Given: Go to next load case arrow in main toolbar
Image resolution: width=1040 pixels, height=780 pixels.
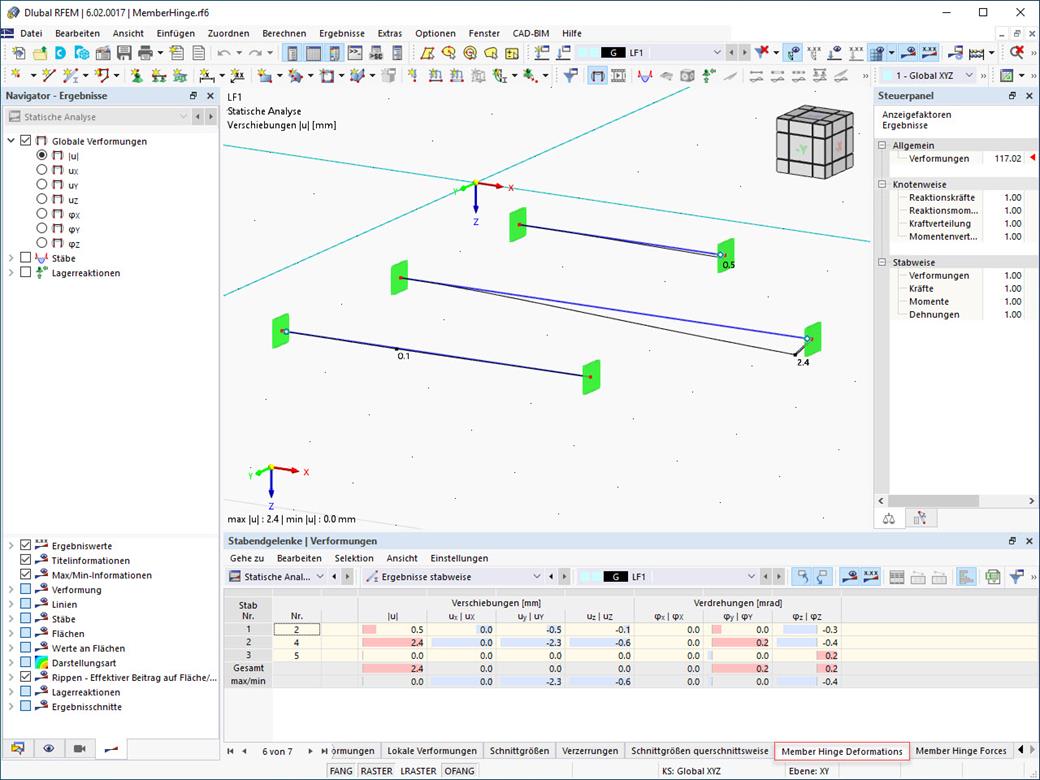Looking at the screenshot, I should point(744,52).
